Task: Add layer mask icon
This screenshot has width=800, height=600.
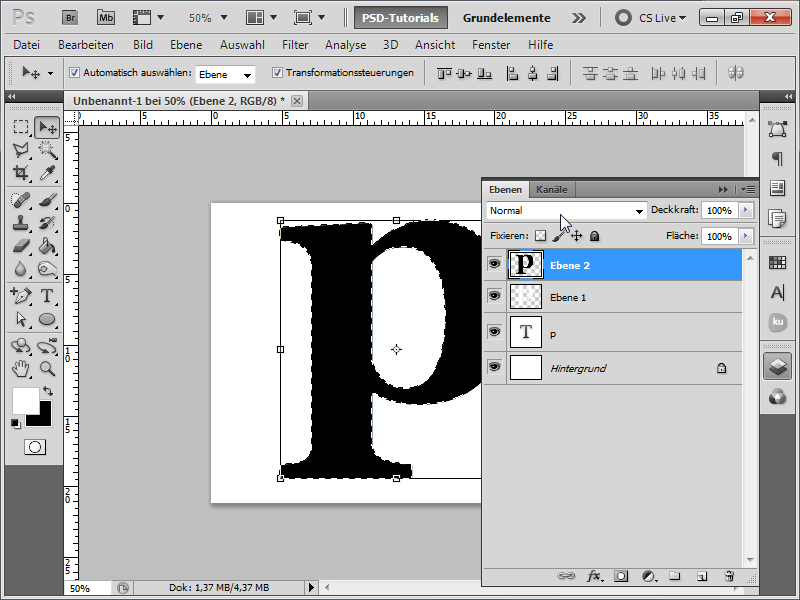Action: point(621,576)
